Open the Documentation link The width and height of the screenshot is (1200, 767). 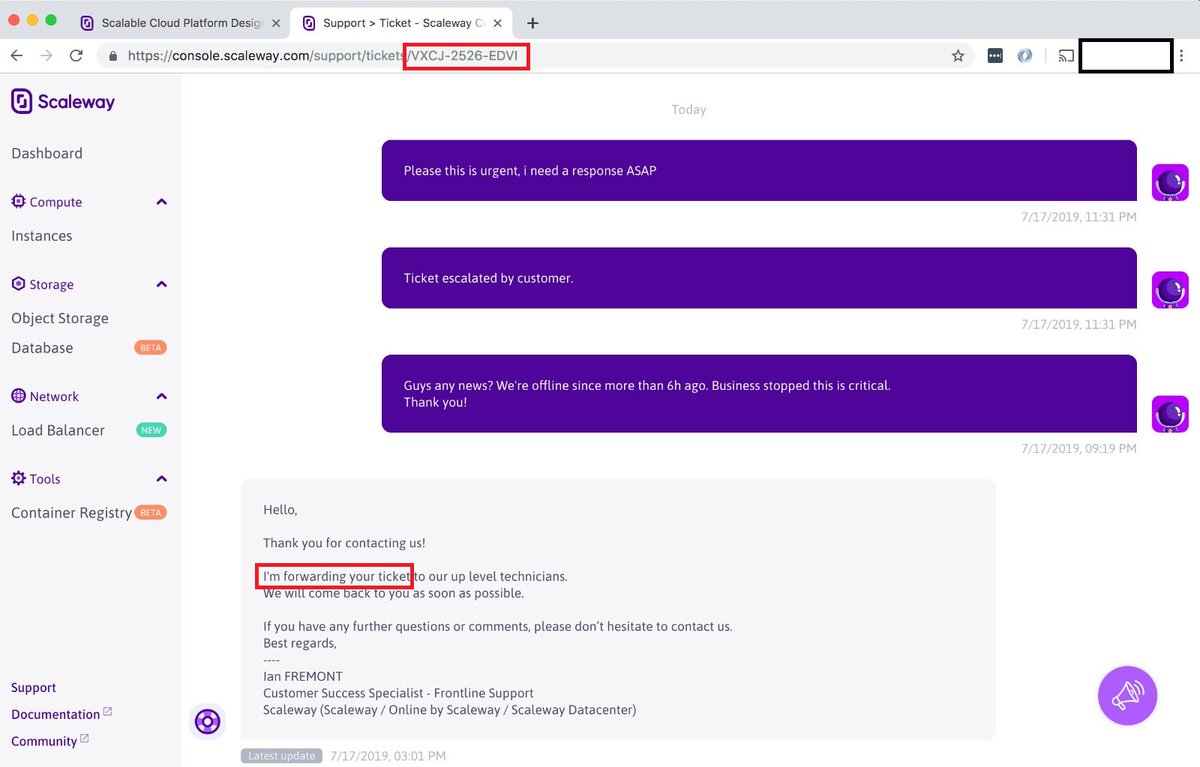[55, 714]
